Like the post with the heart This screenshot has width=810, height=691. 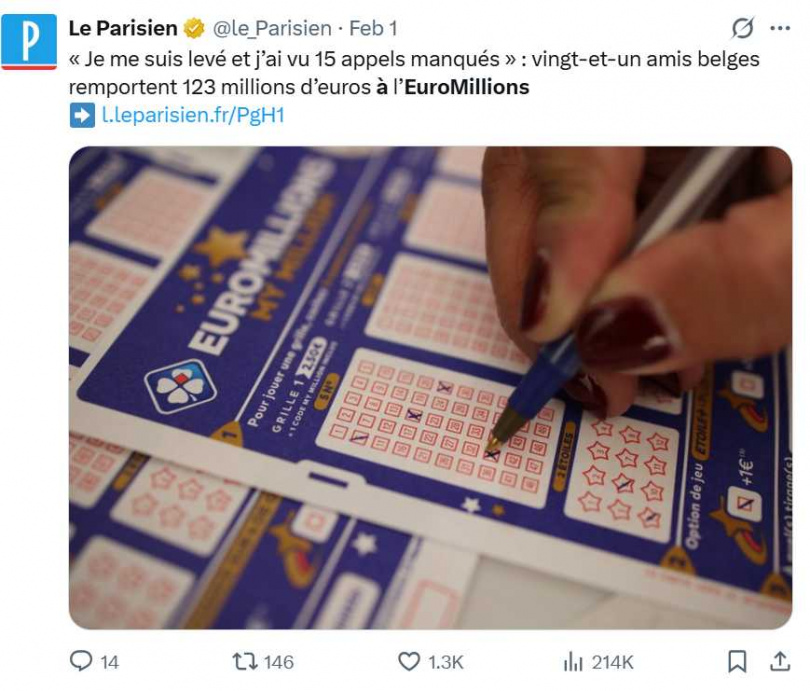pyautogui.click(x=409, y=661)
